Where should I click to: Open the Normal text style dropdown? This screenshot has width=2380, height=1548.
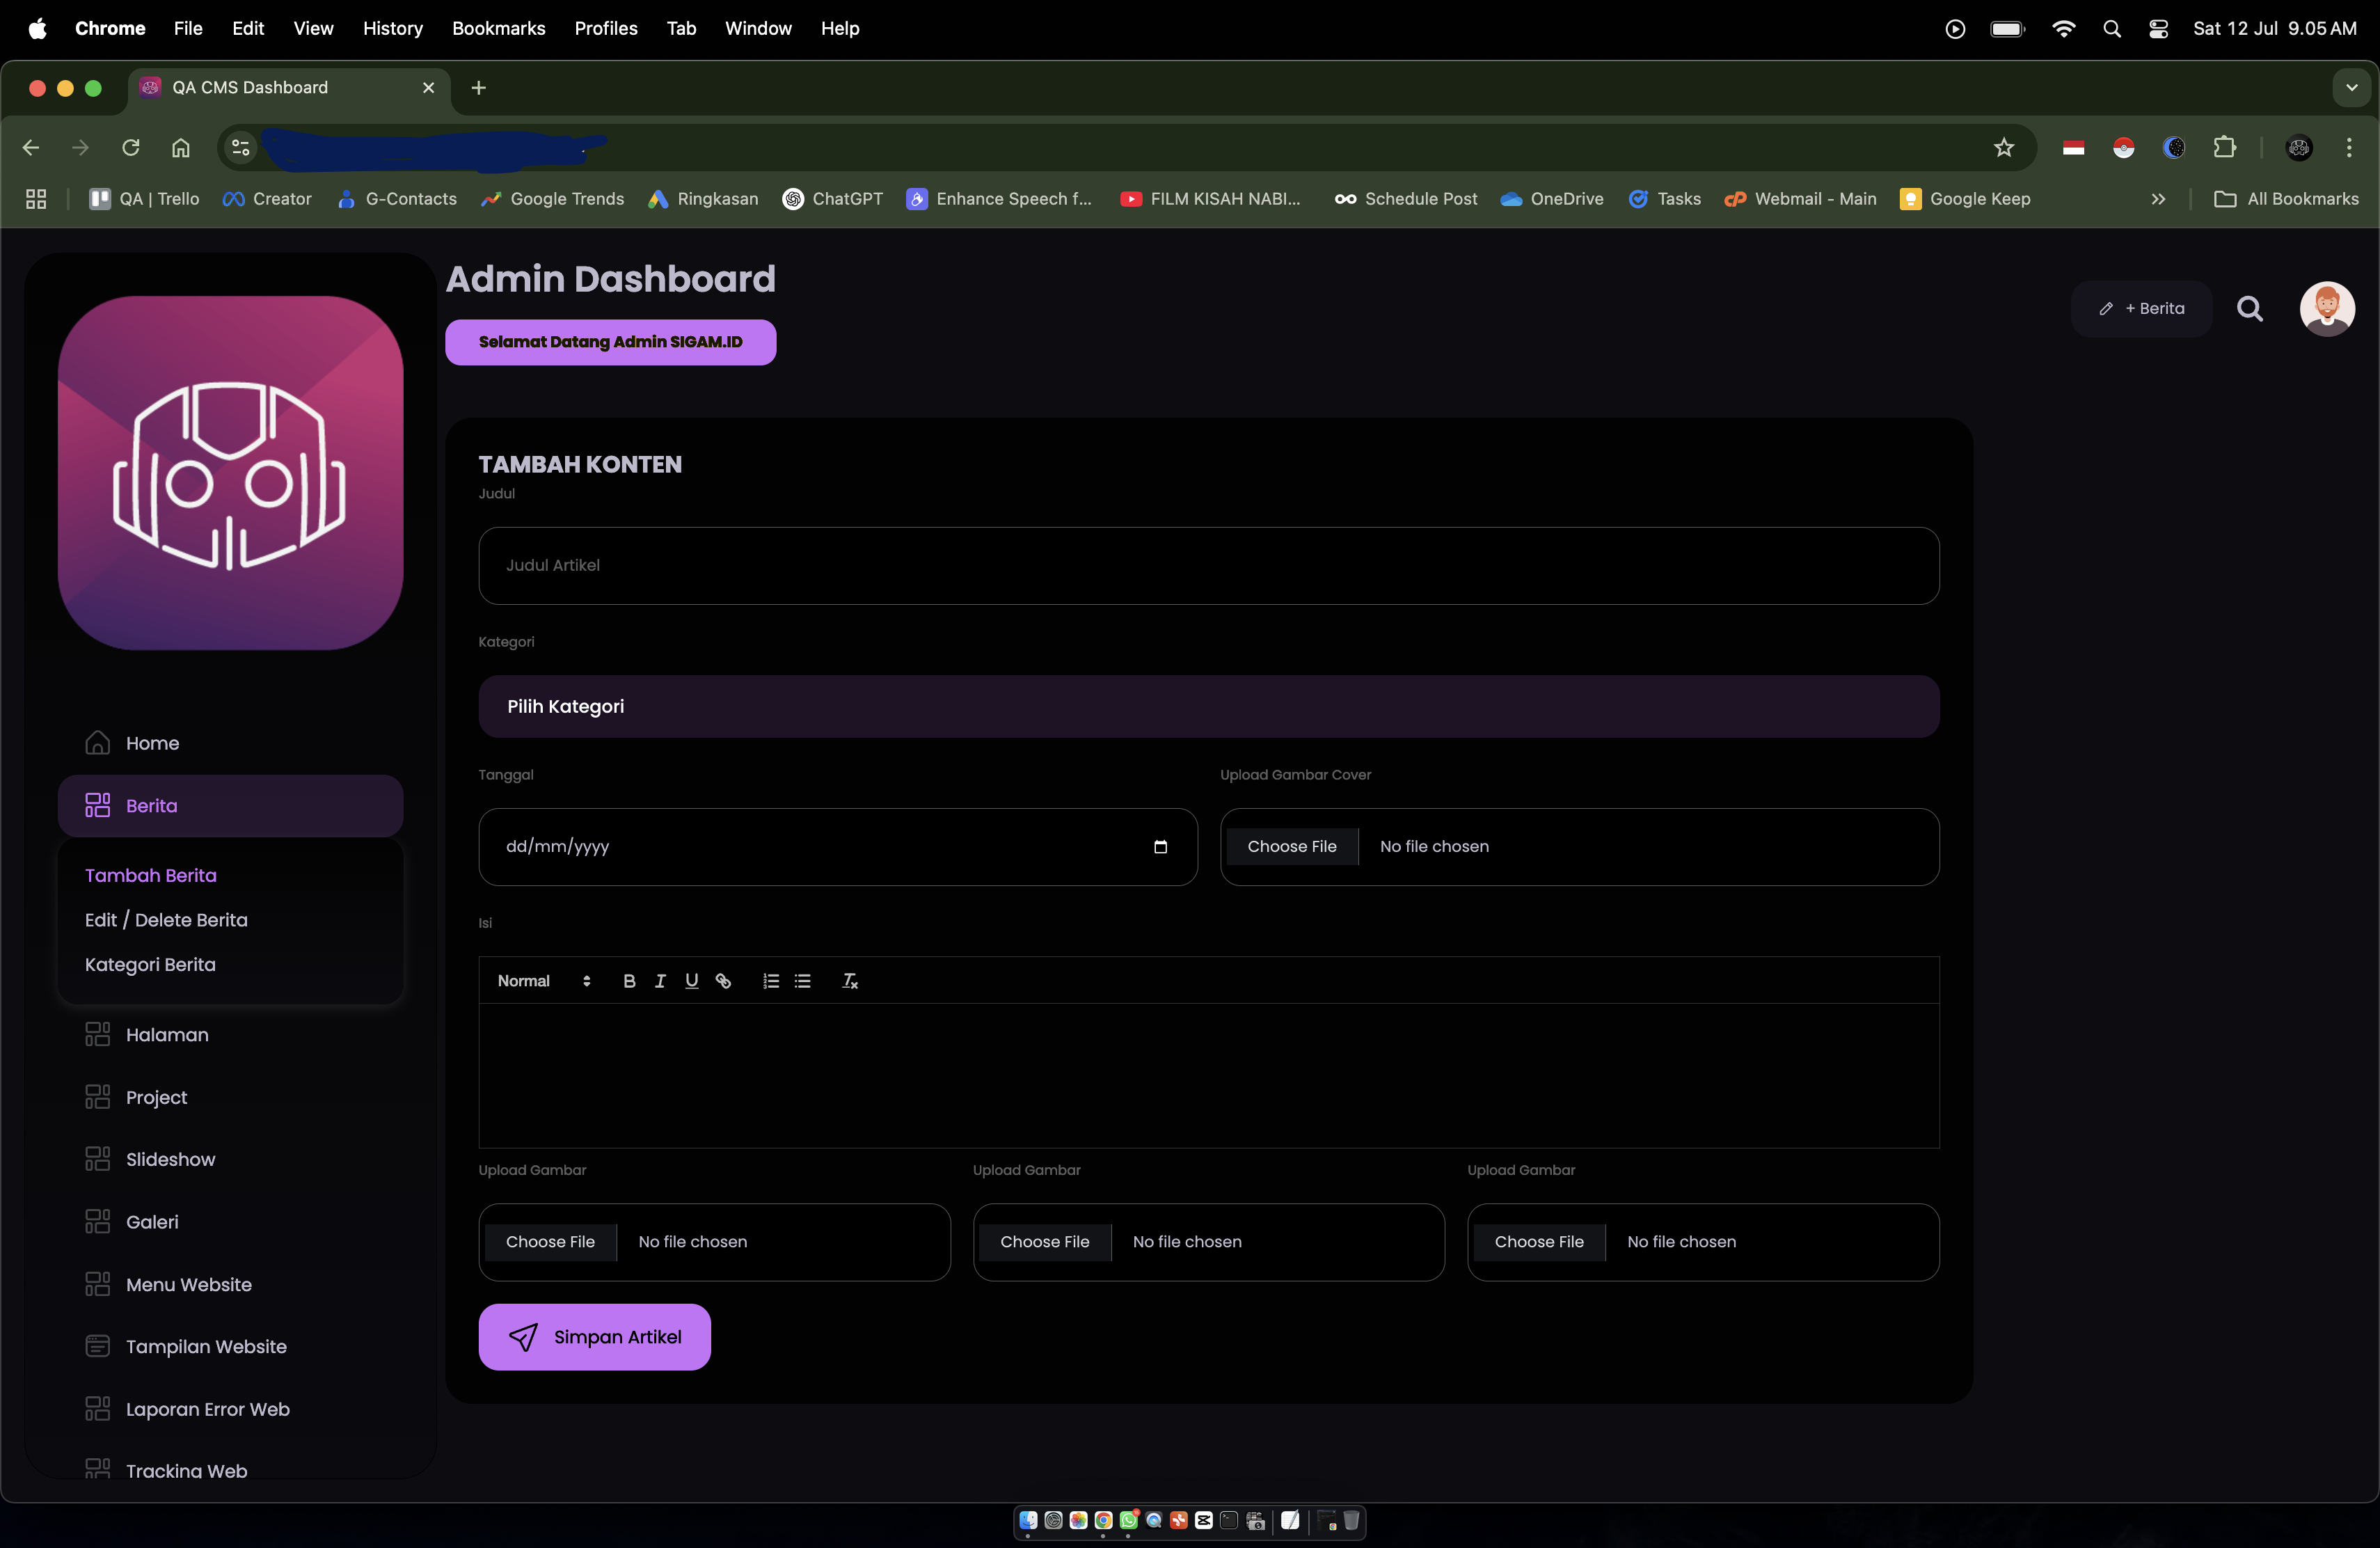pos(544,981)
